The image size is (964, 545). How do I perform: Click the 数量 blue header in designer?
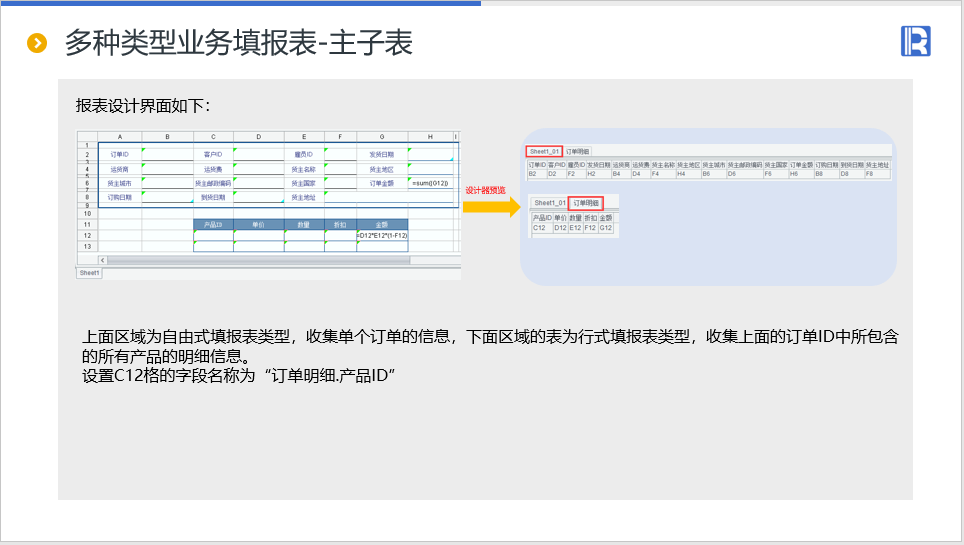click(304, 225)
